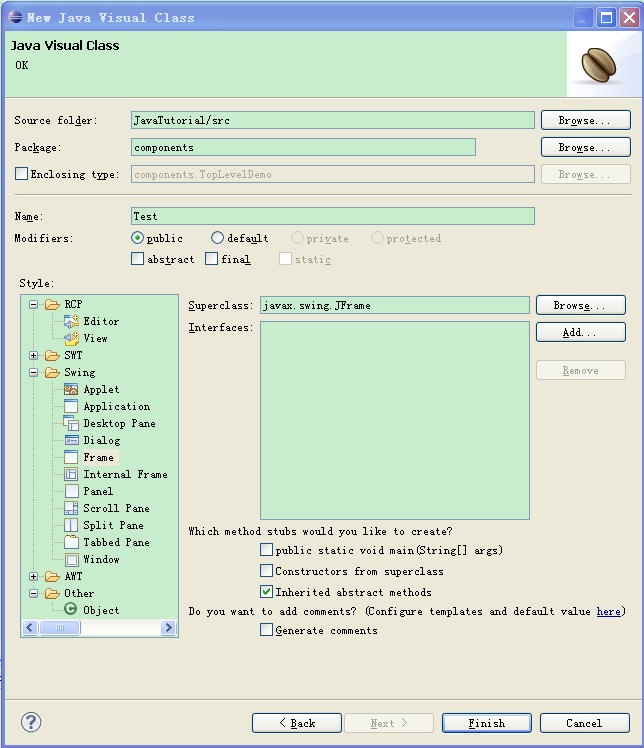Image resolution: width=644 pixels, height=748 pixels.
Task: Click the Cancel button
Action: coord(585,723)
